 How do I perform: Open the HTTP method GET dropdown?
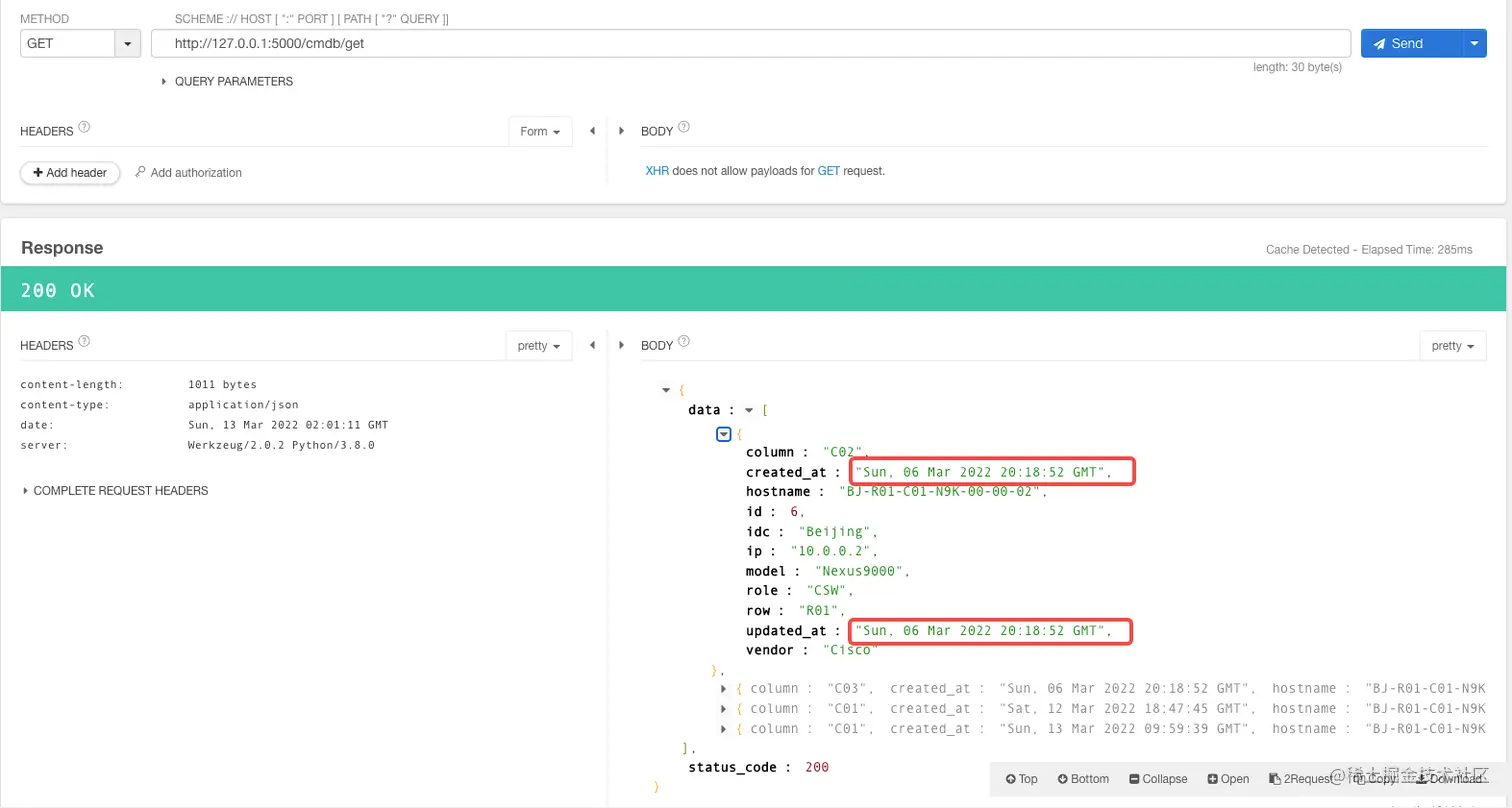81,44
